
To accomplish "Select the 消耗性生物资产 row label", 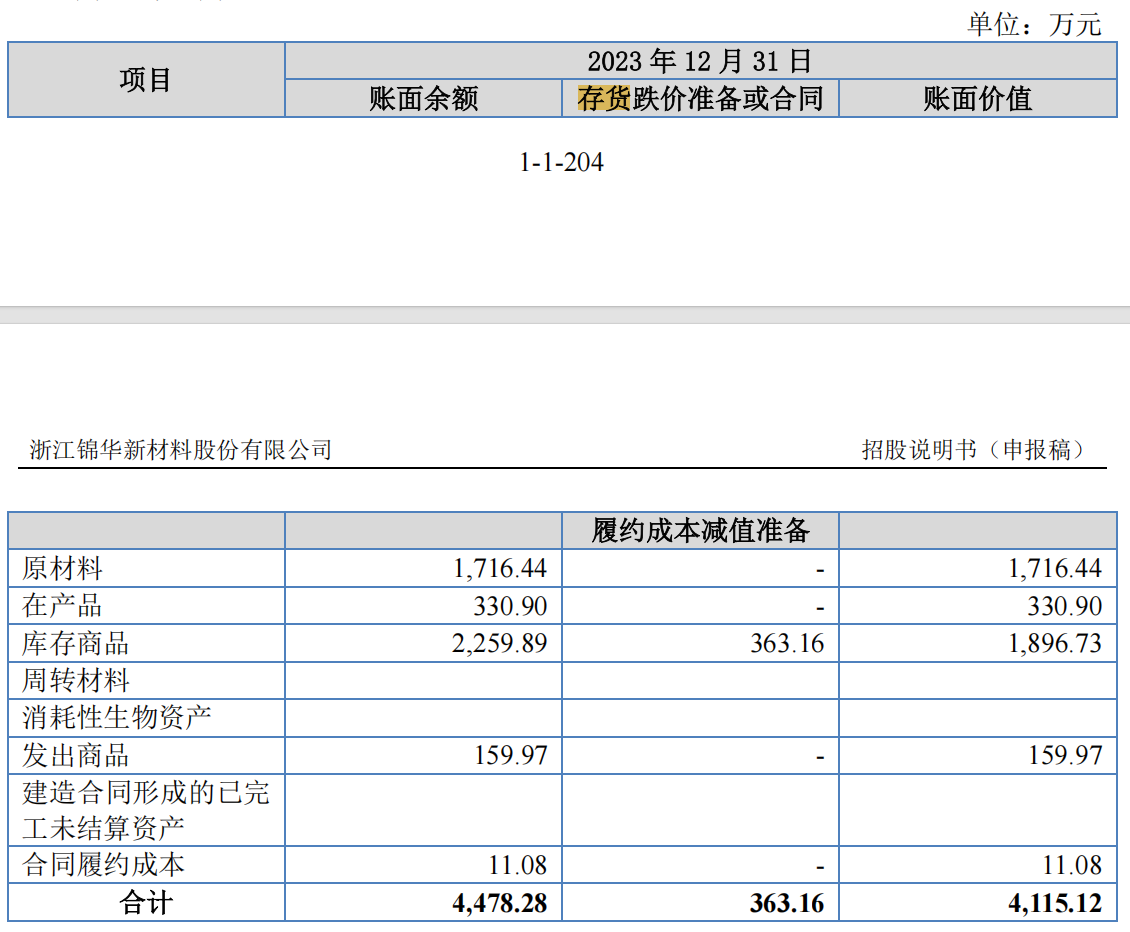I will click(117, 718).
